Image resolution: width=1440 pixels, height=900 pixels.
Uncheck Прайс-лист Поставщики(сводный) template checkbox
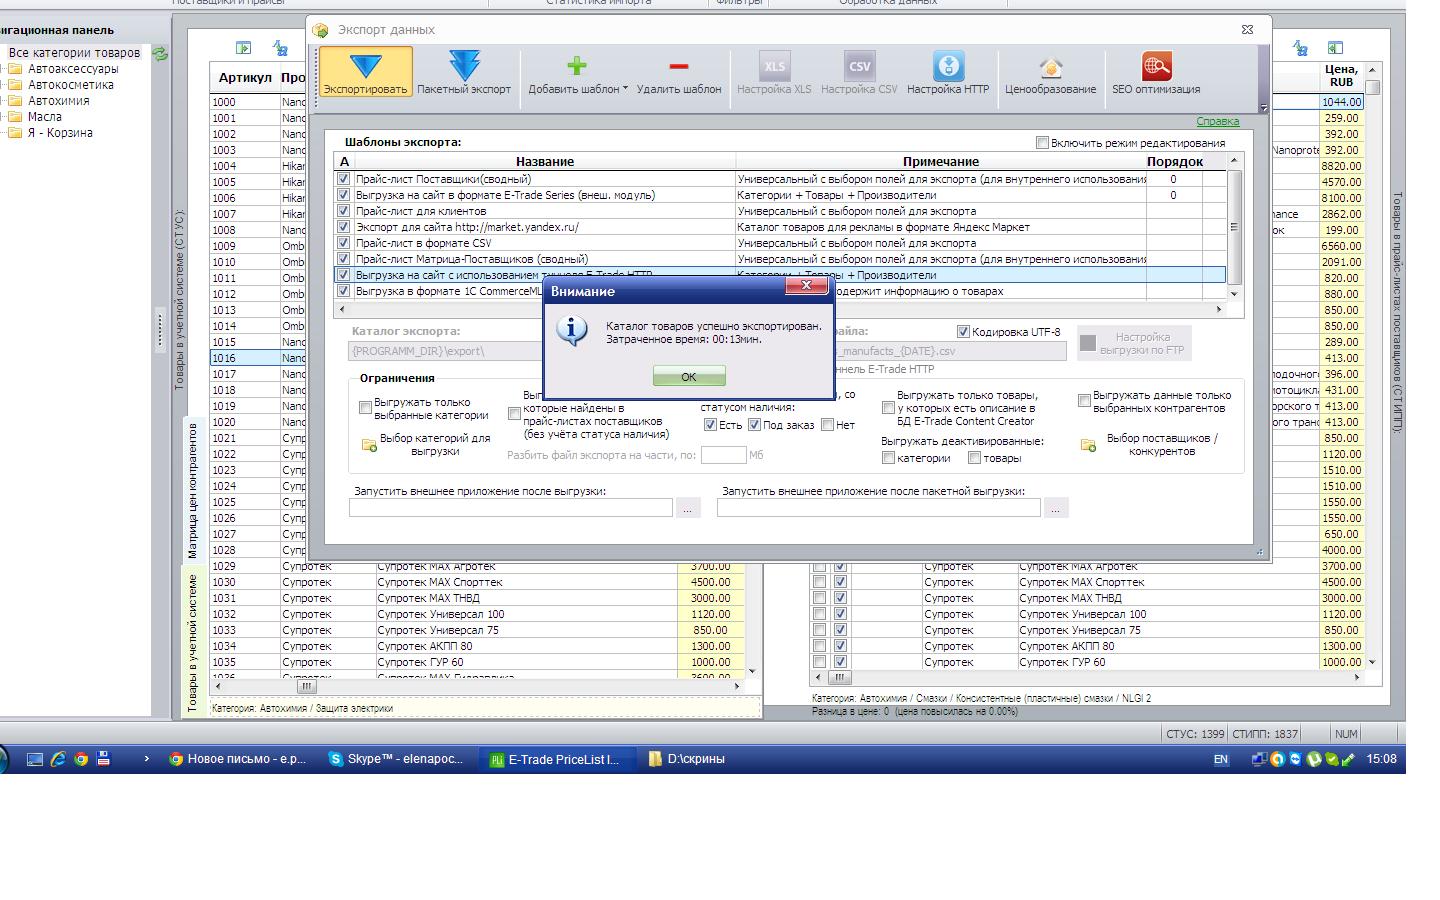[344, 179]
